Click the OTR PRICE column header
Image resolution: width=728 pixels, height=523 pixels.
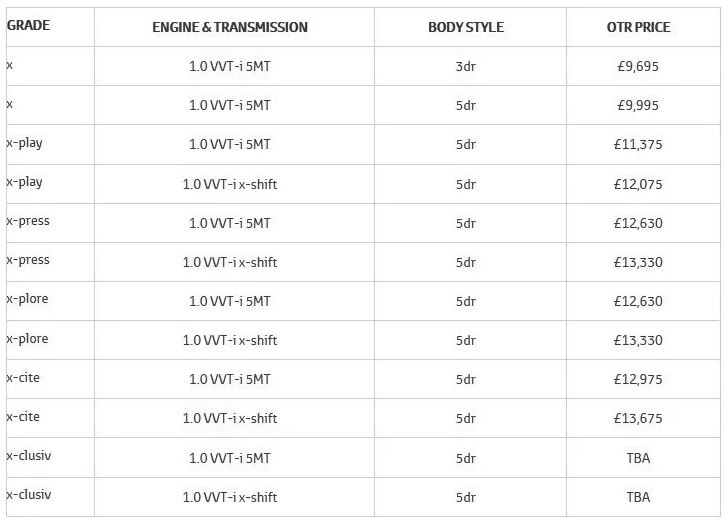coord(638,27)
